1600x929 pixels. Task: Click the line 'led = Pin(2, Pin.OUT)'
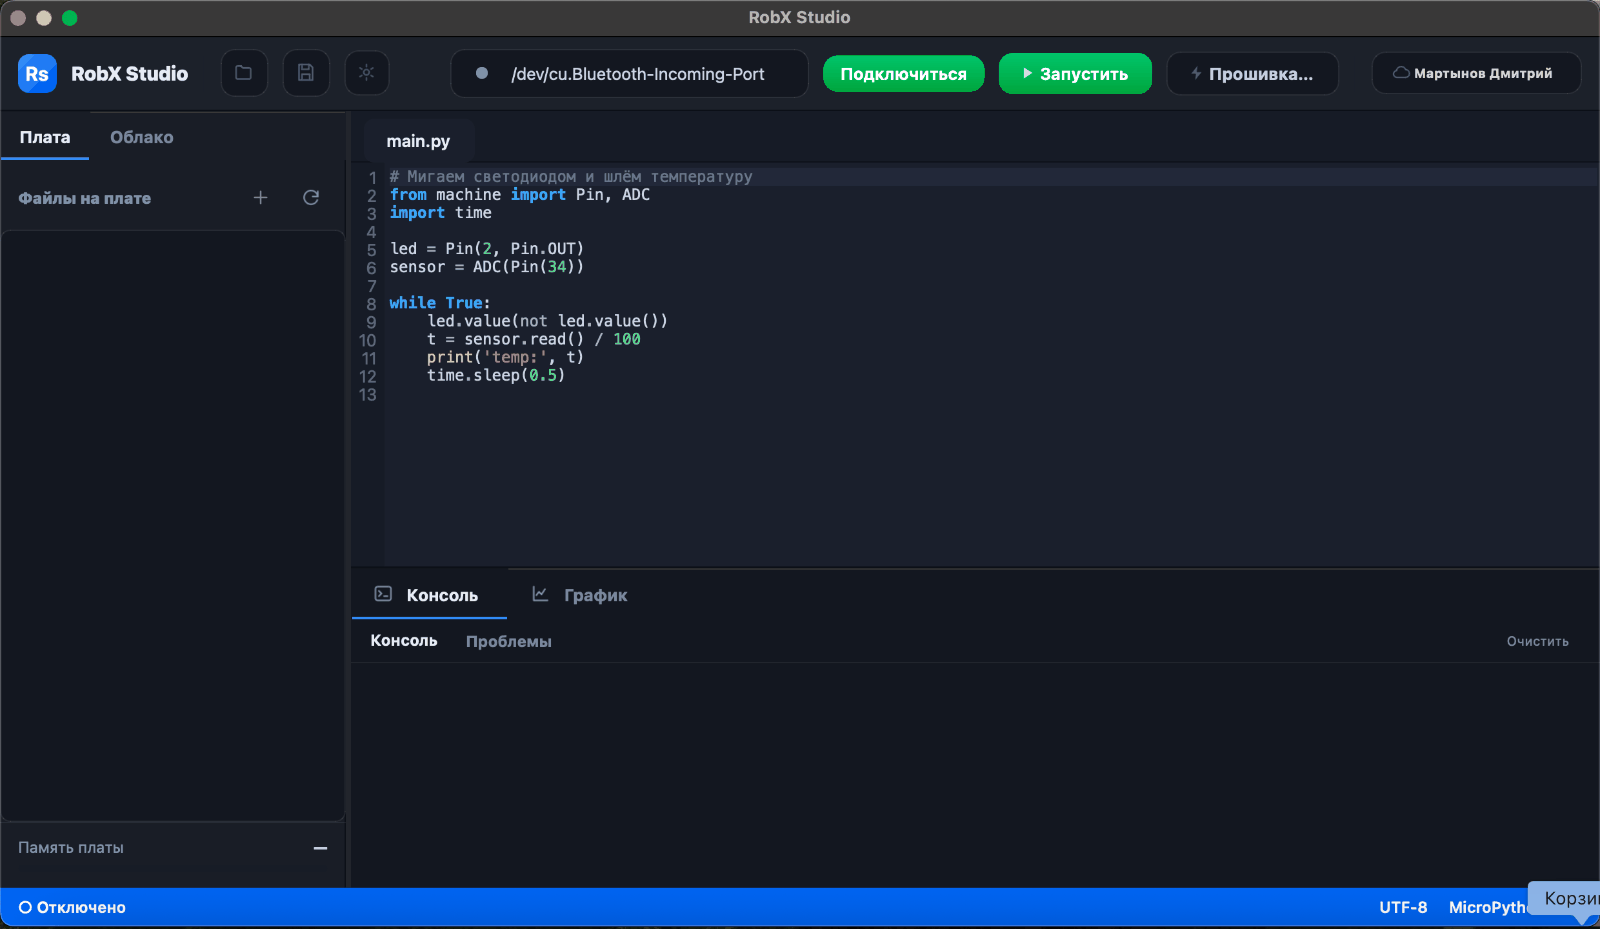tap(486, 249)
